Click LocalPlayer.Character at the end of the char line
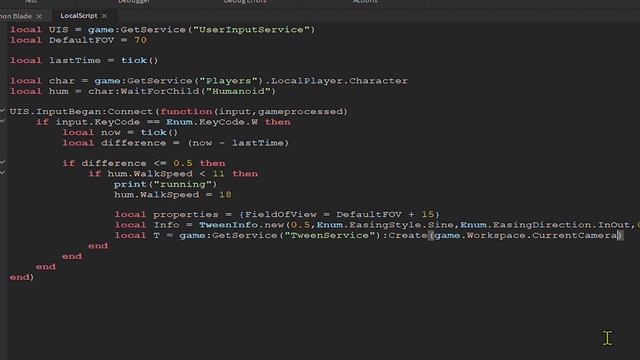The width and height of the screenshot is (640, 360). [339, 81]
